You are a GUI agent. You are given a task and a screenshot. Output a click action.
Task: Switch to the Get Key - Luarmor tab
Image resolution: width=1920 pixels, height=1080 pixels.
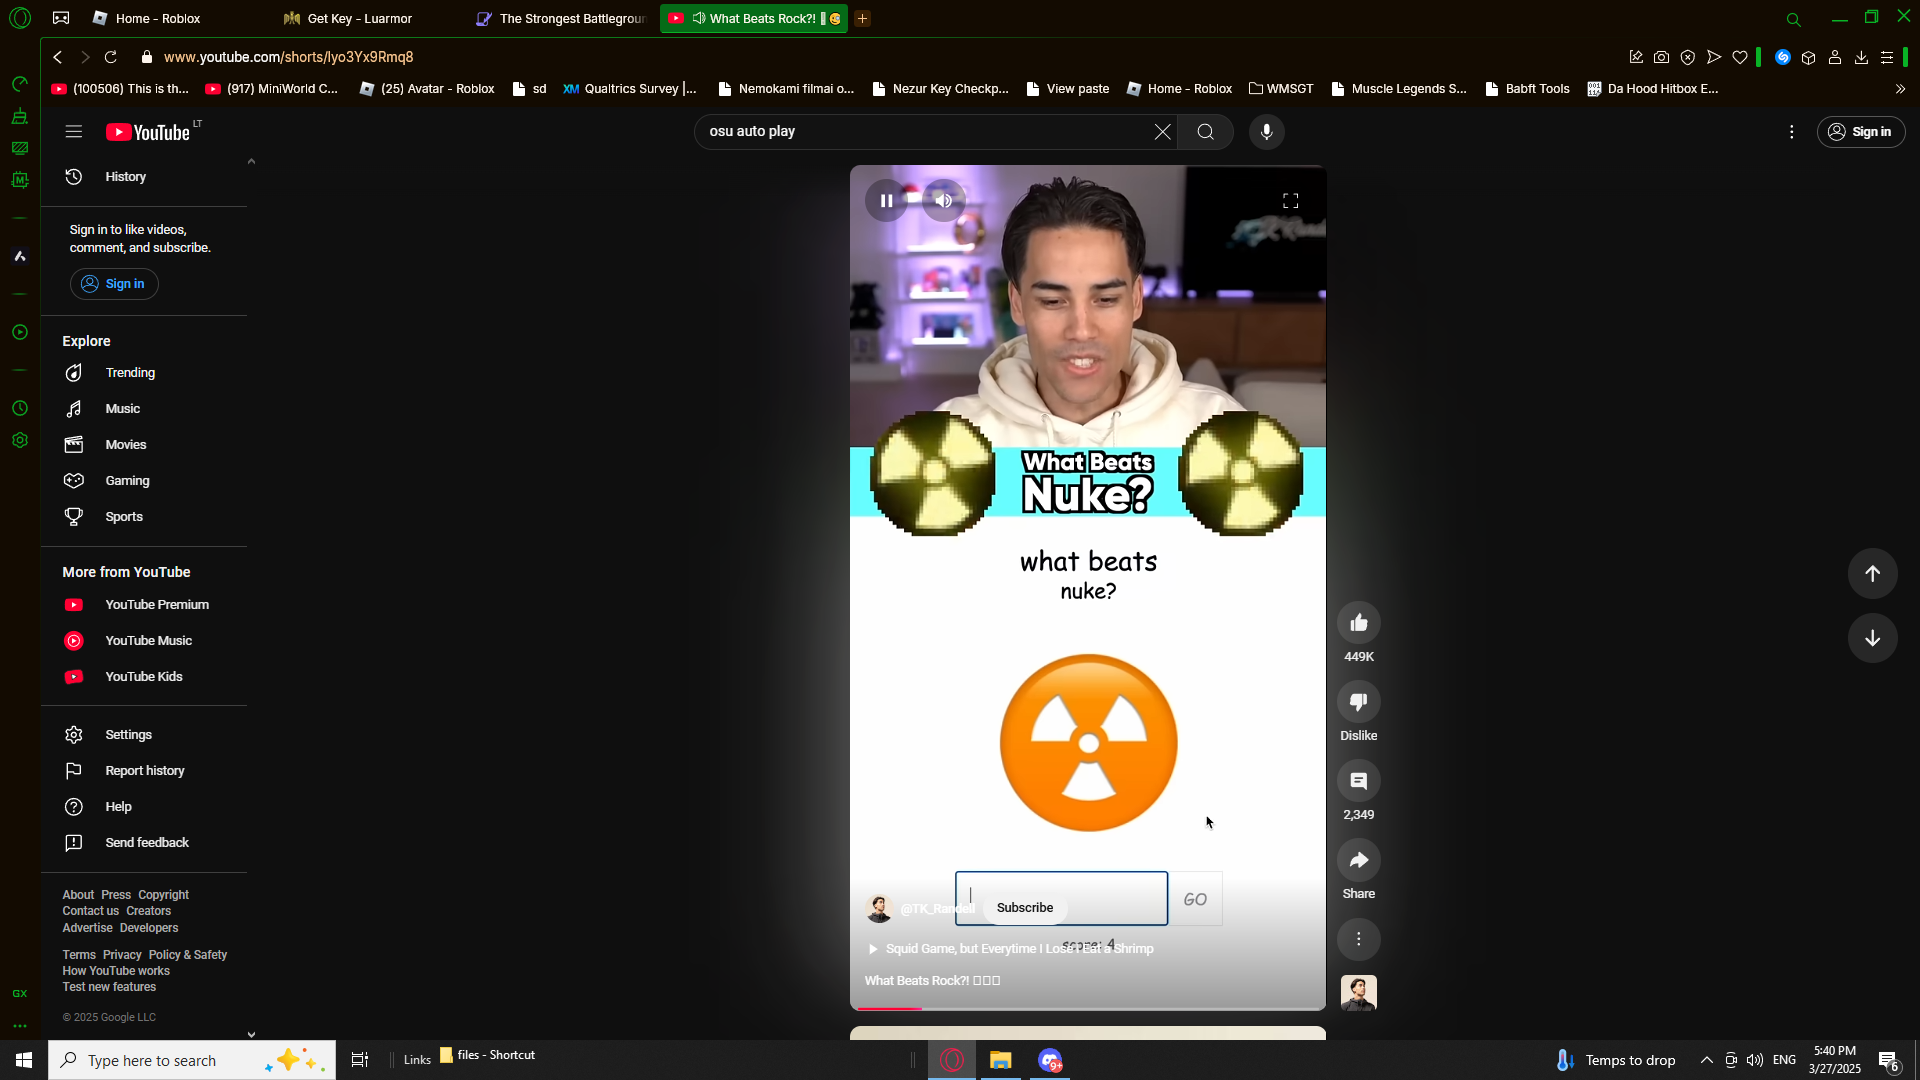pos(360,19)
